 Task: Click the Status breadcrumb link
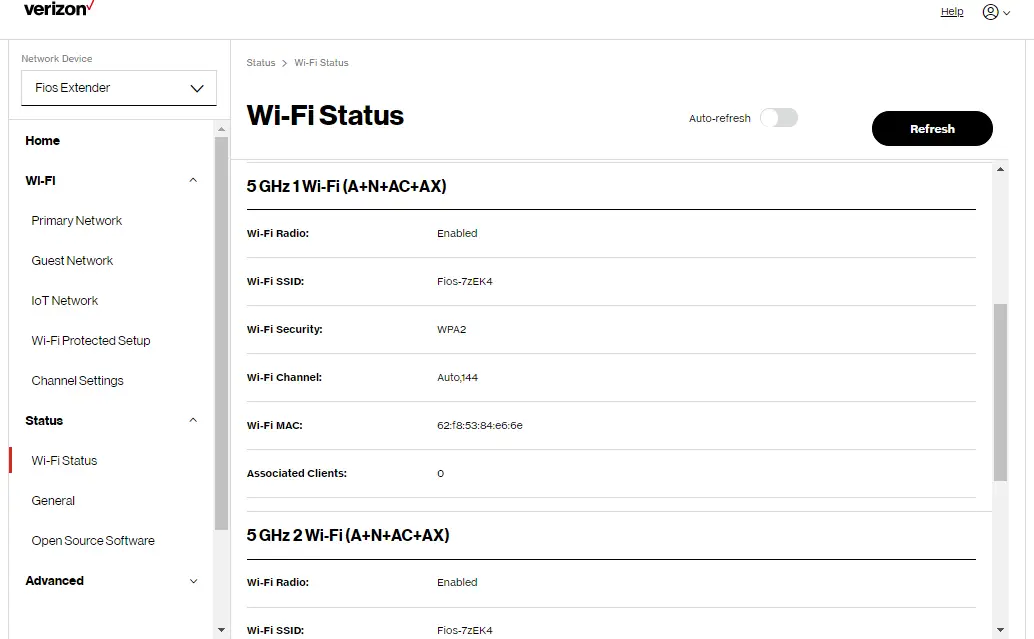[x=260, y=62]
